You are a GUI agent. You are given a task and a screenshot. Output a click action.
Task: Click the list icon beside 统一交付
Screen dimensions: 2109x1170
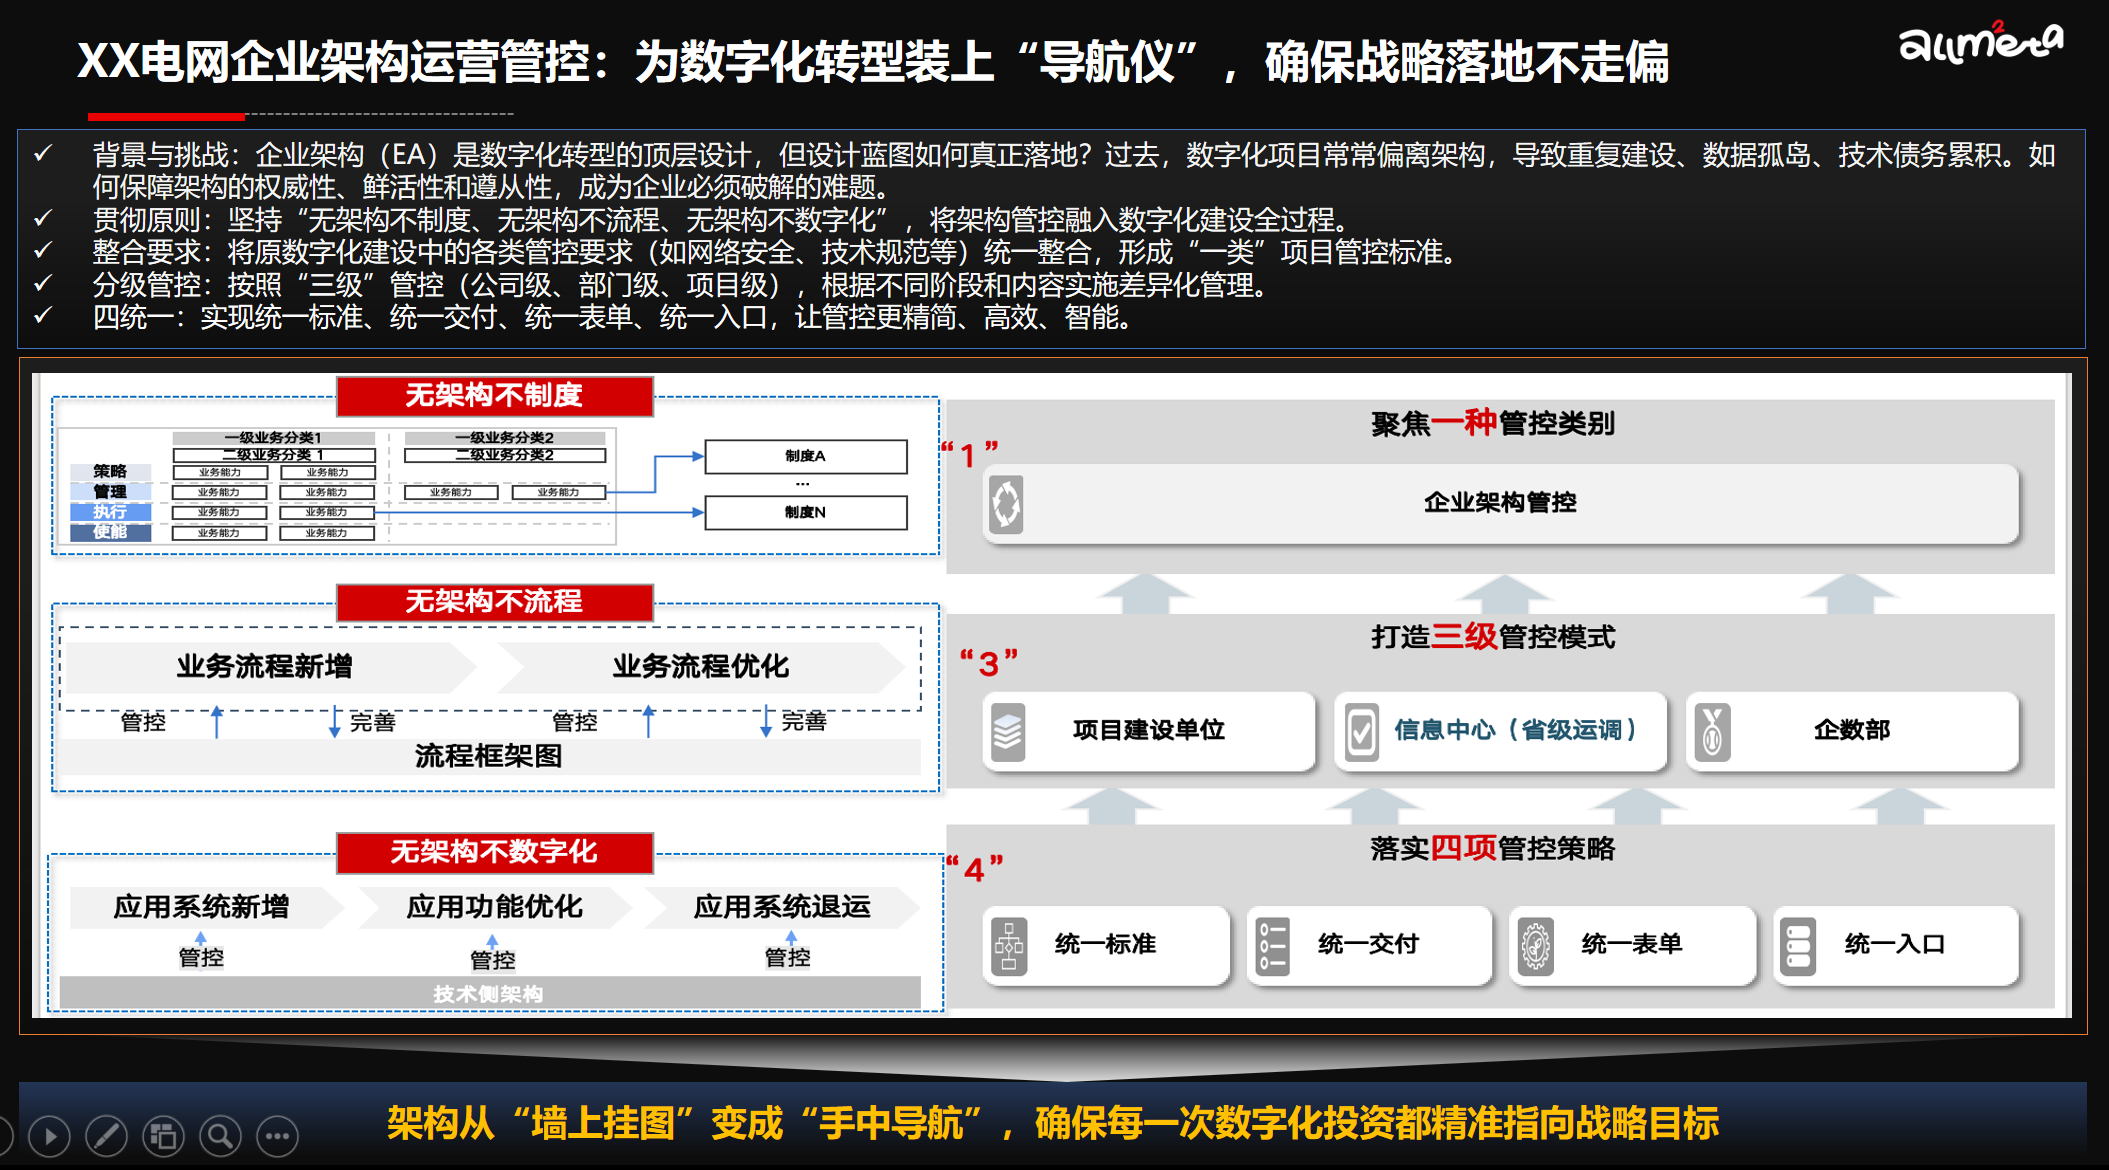click(1272, 946)
